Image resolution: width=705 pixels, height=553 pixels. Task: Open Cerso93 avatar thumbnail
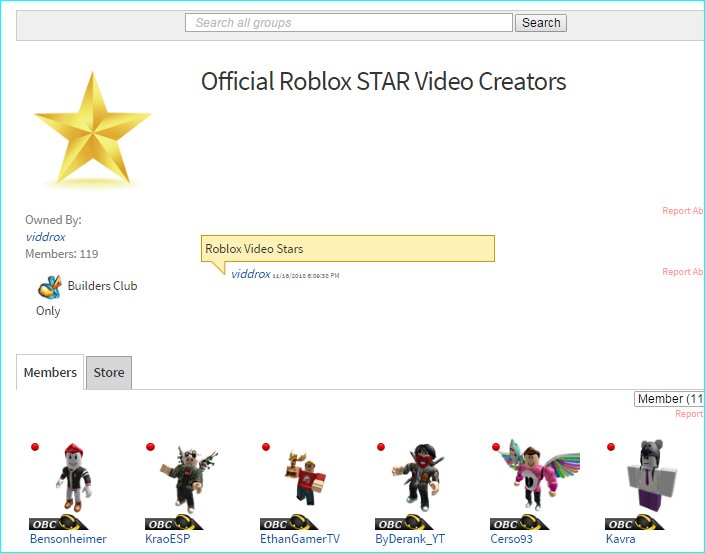pyautogui.click(x=540, y=474)
